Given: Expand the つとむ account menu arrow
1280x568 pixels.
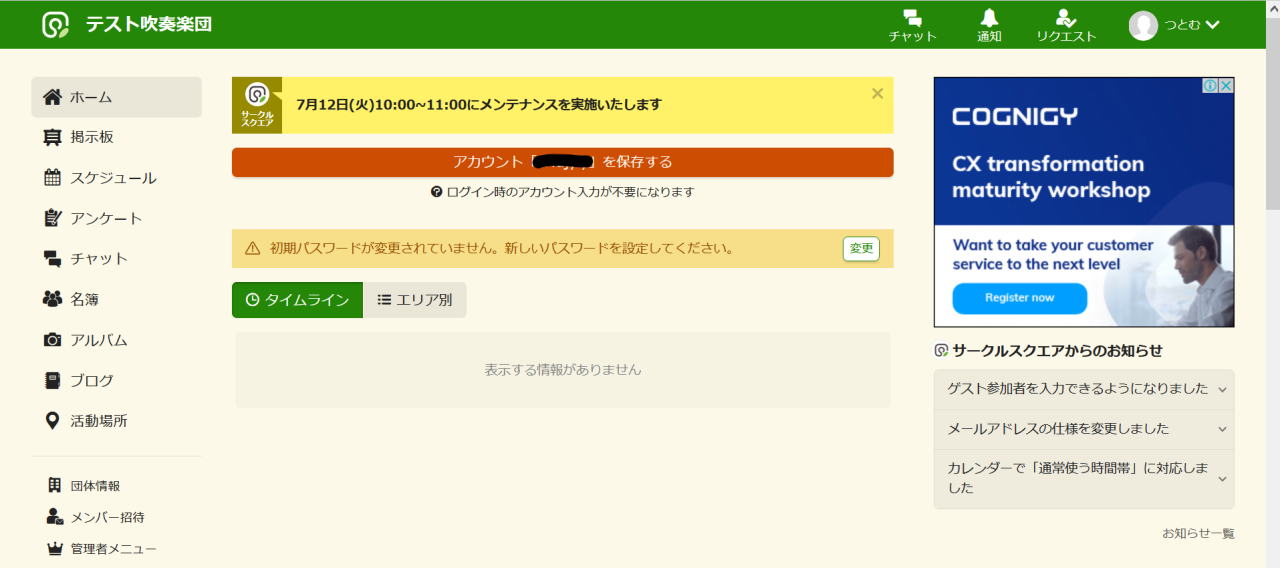Looking at the screenshot, I should click(x=1213, y=25).
